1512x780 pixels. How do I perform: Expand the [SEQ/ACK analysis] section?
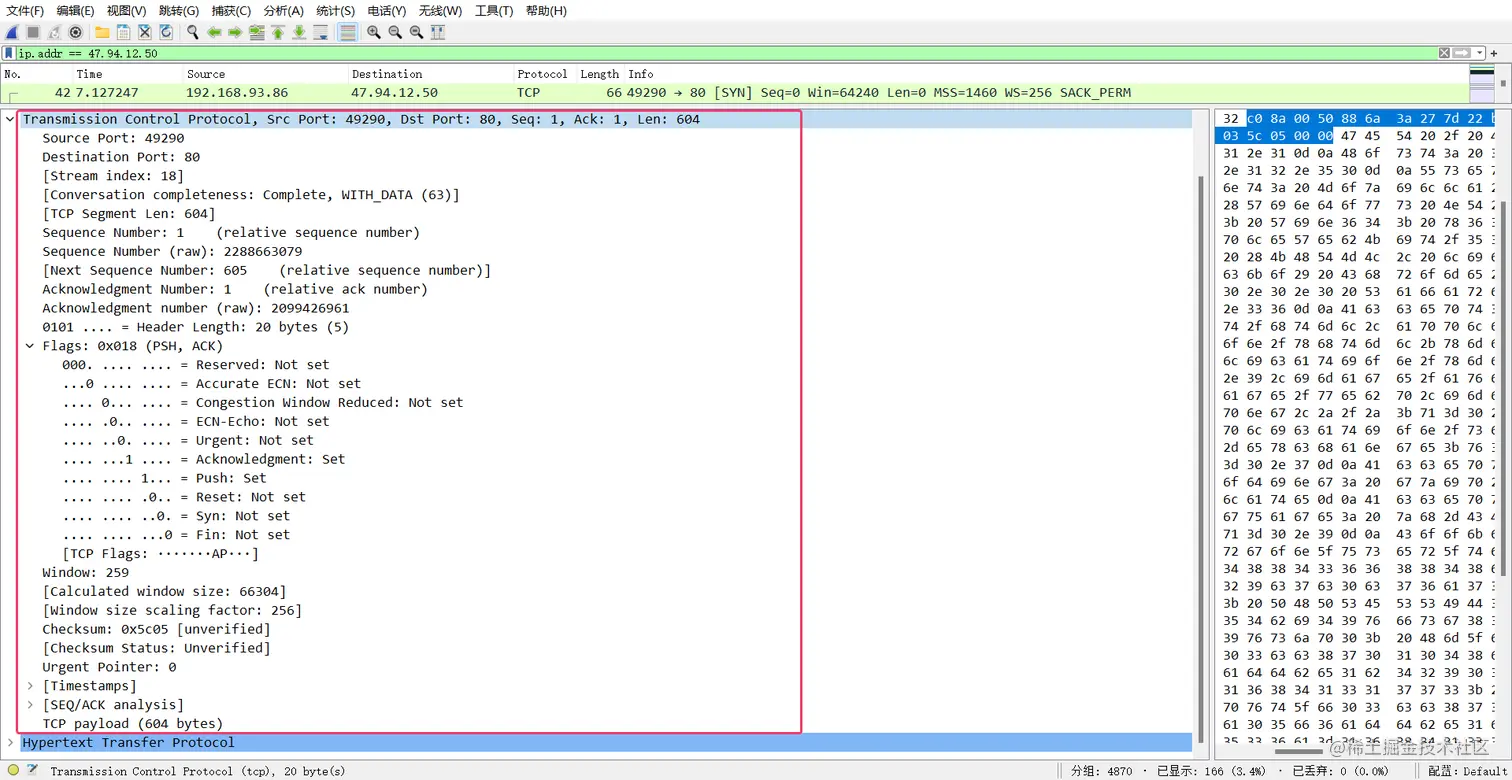(x=30, y=705)
